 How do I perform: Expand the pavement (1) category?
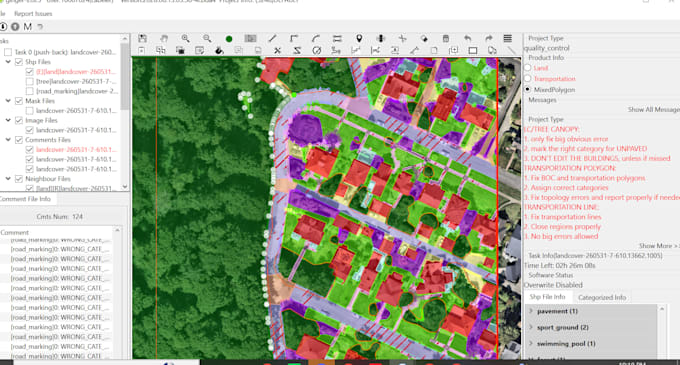pos(531,311)
